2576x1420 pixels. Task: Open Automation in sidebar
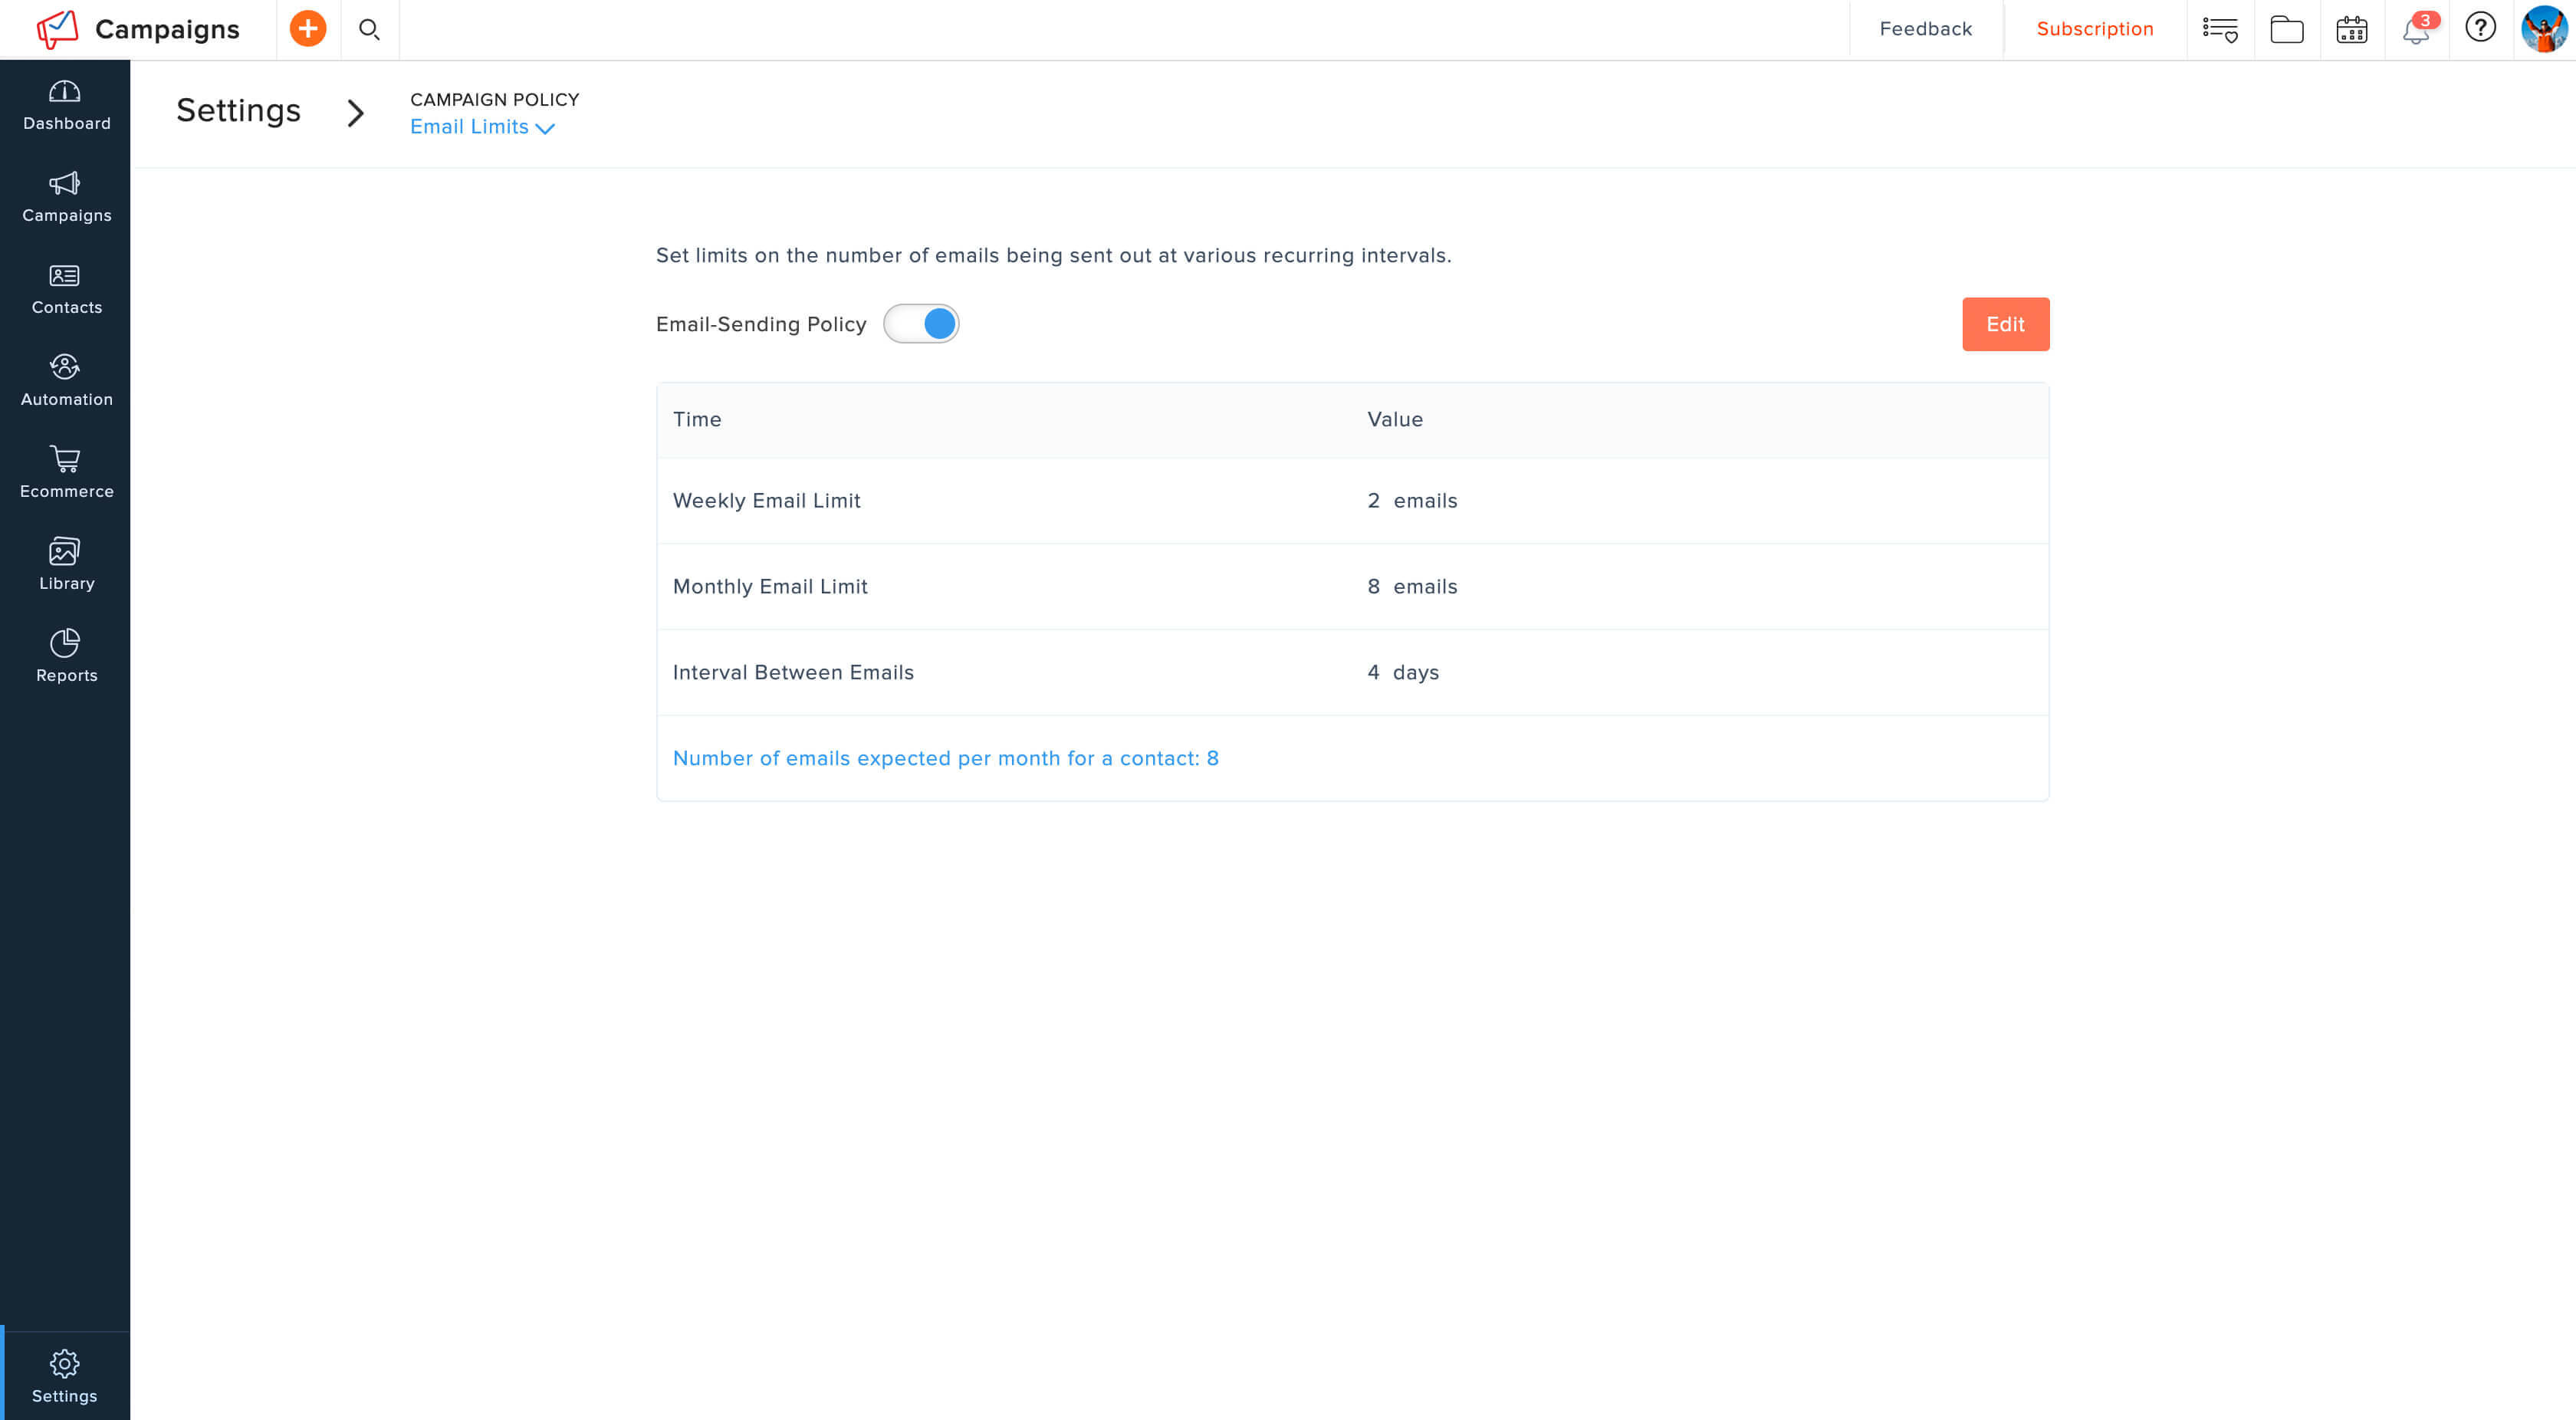pos(66,381)
